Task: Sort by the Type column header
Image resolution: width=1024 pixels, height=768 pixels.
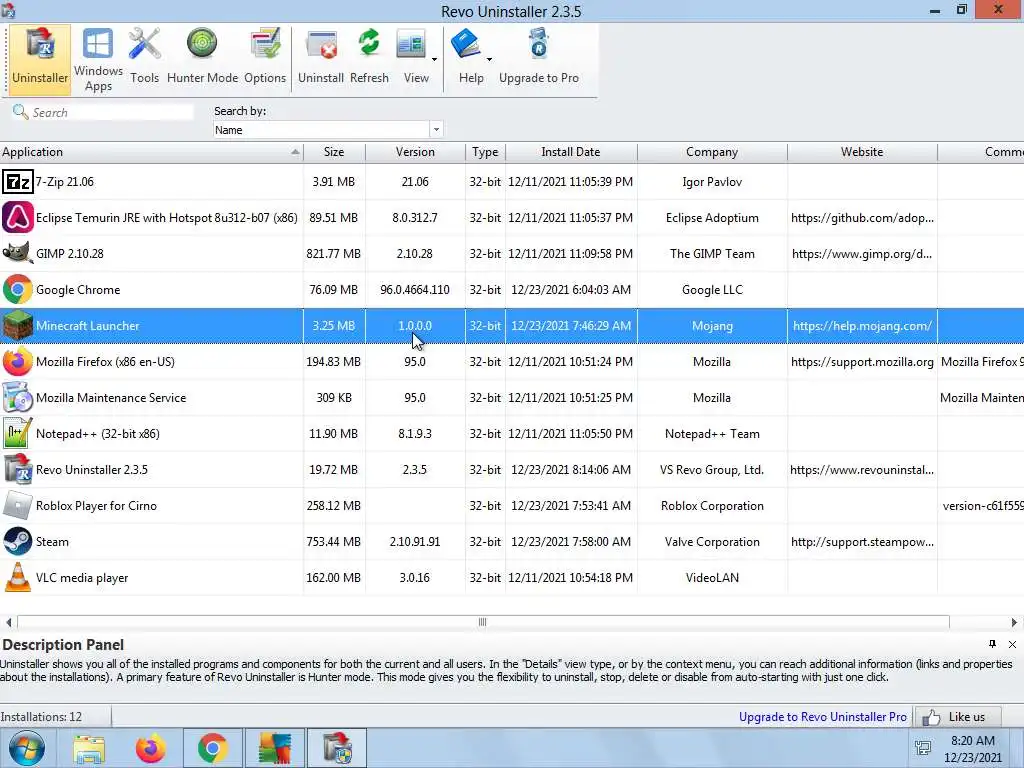Action: pos(485,152)
